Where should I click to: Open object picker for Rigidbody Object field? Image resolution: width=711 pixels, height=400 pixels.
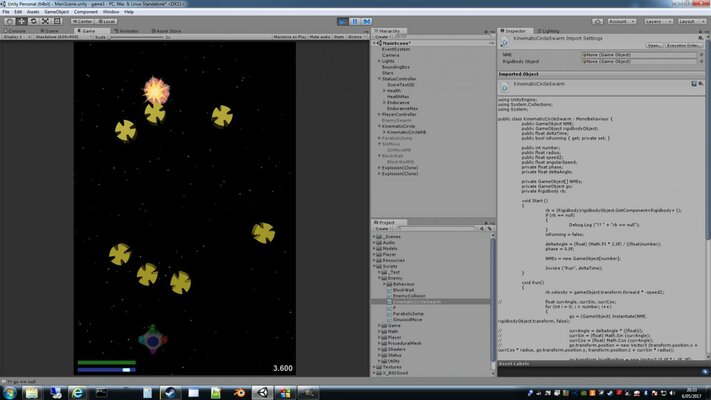(x=702, y=60)
